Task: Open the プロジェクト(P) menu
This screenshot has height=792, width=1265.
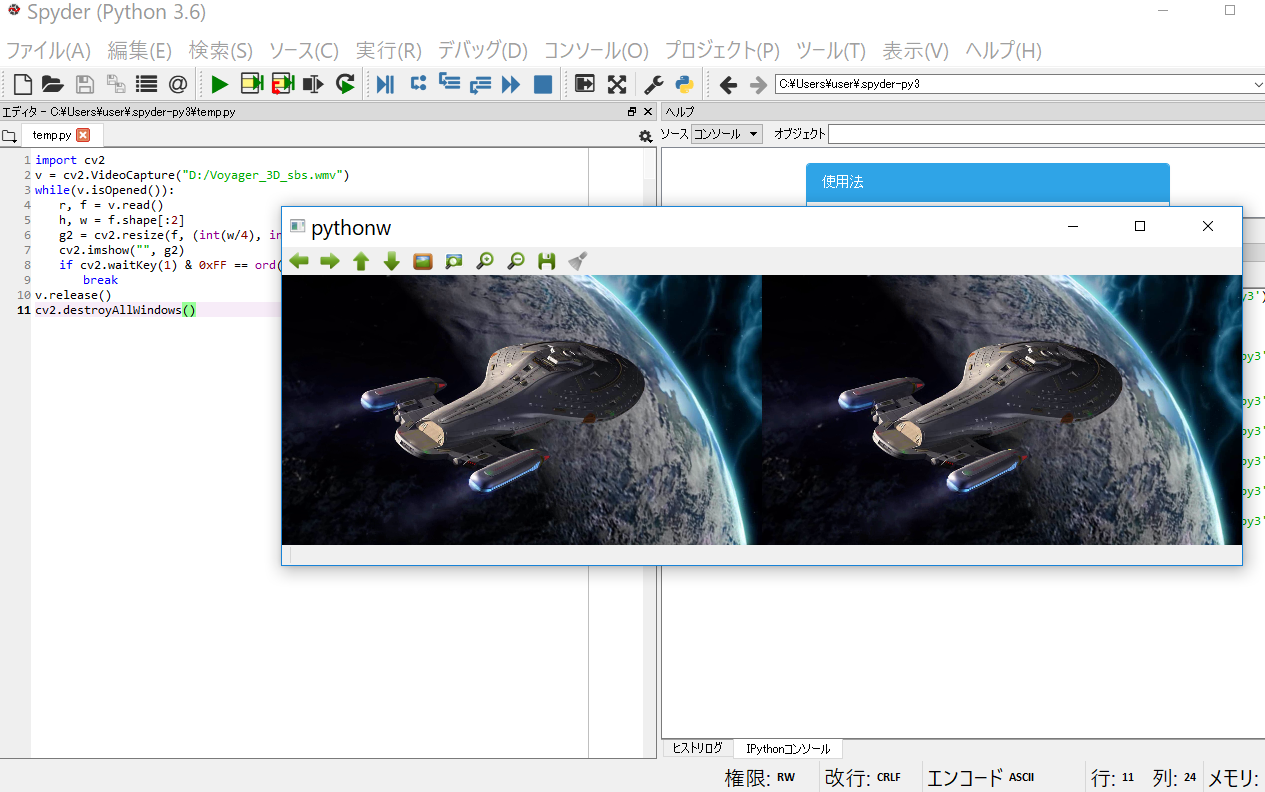Action: pyautogui.click(x=723, y=50)
